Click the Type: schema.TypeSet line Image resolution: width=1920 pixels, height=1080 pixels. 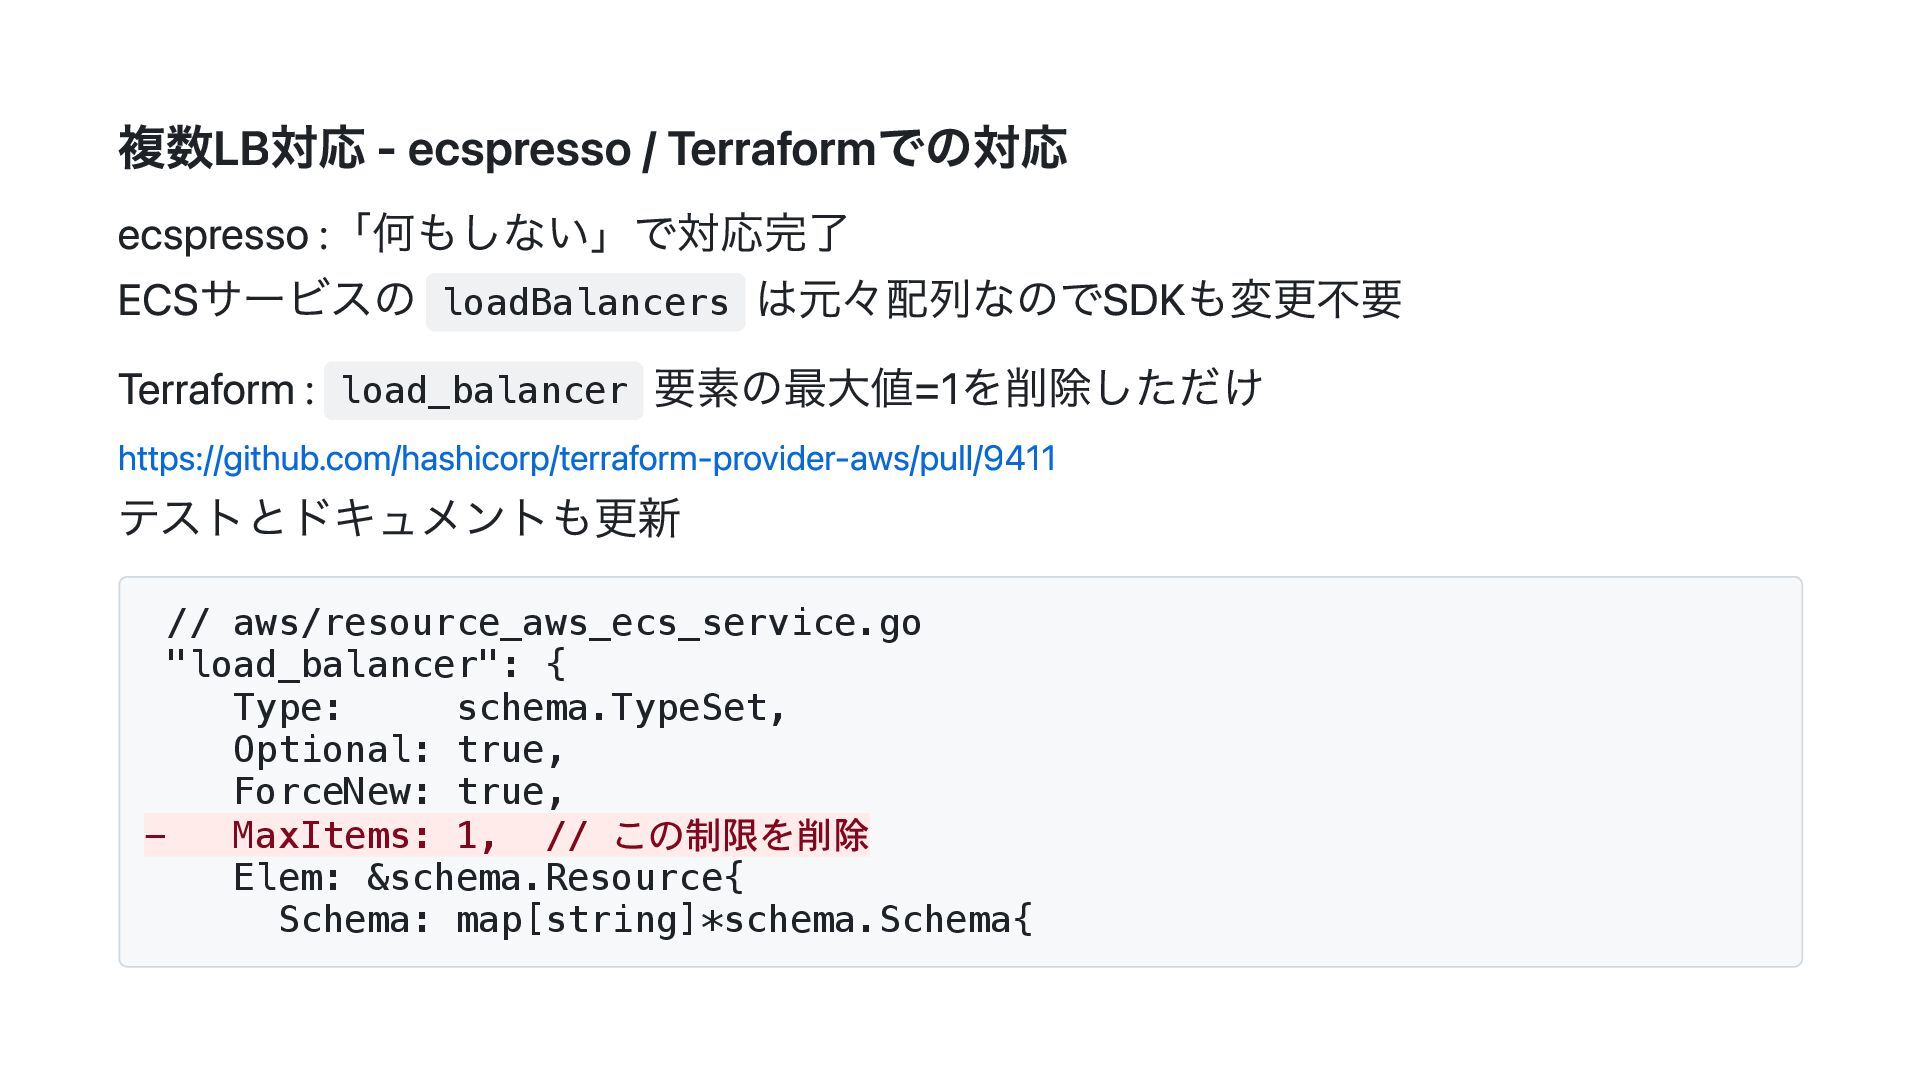click(x=511, y=708)
